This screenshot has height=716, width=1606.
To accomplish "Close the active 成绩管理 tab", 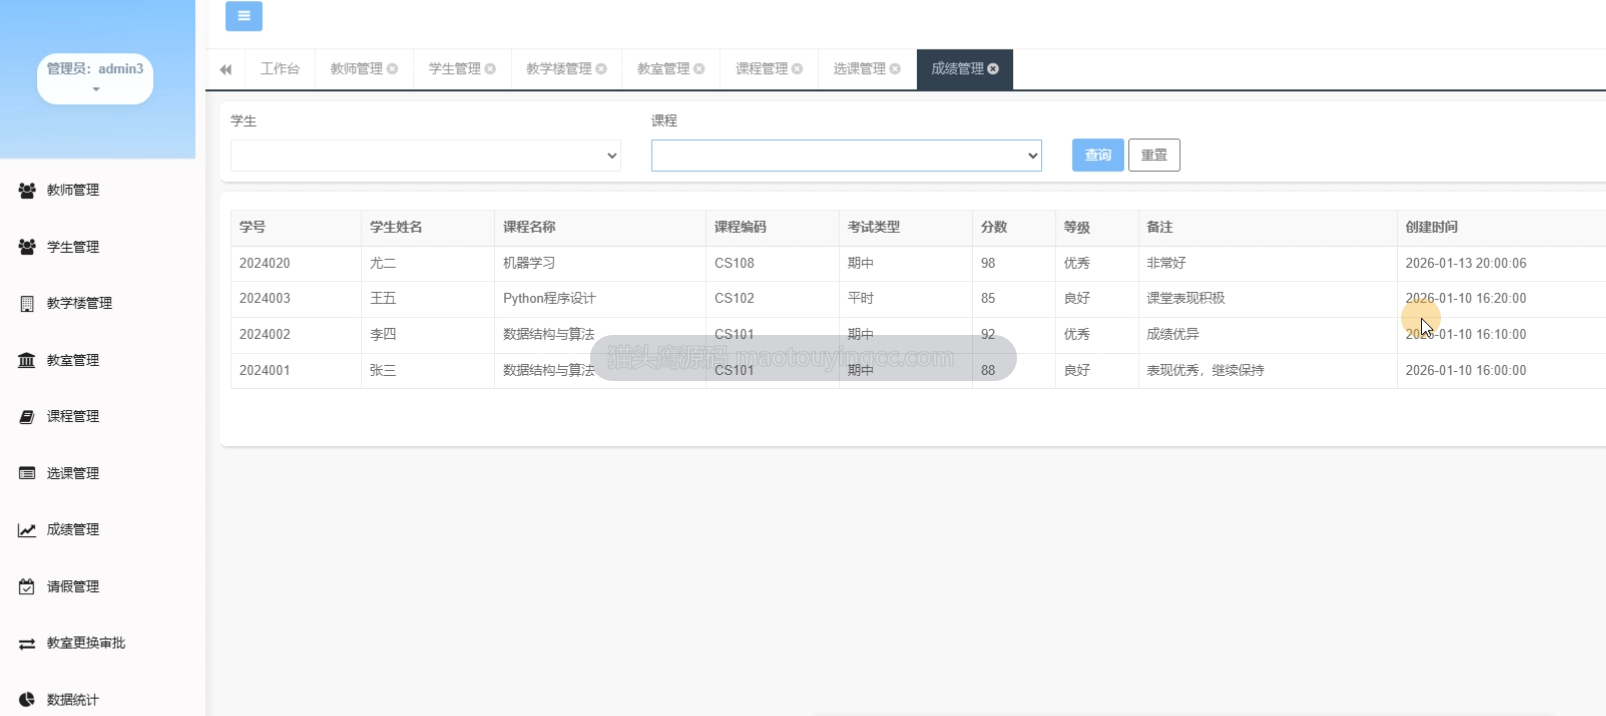I will coord(994,69).
